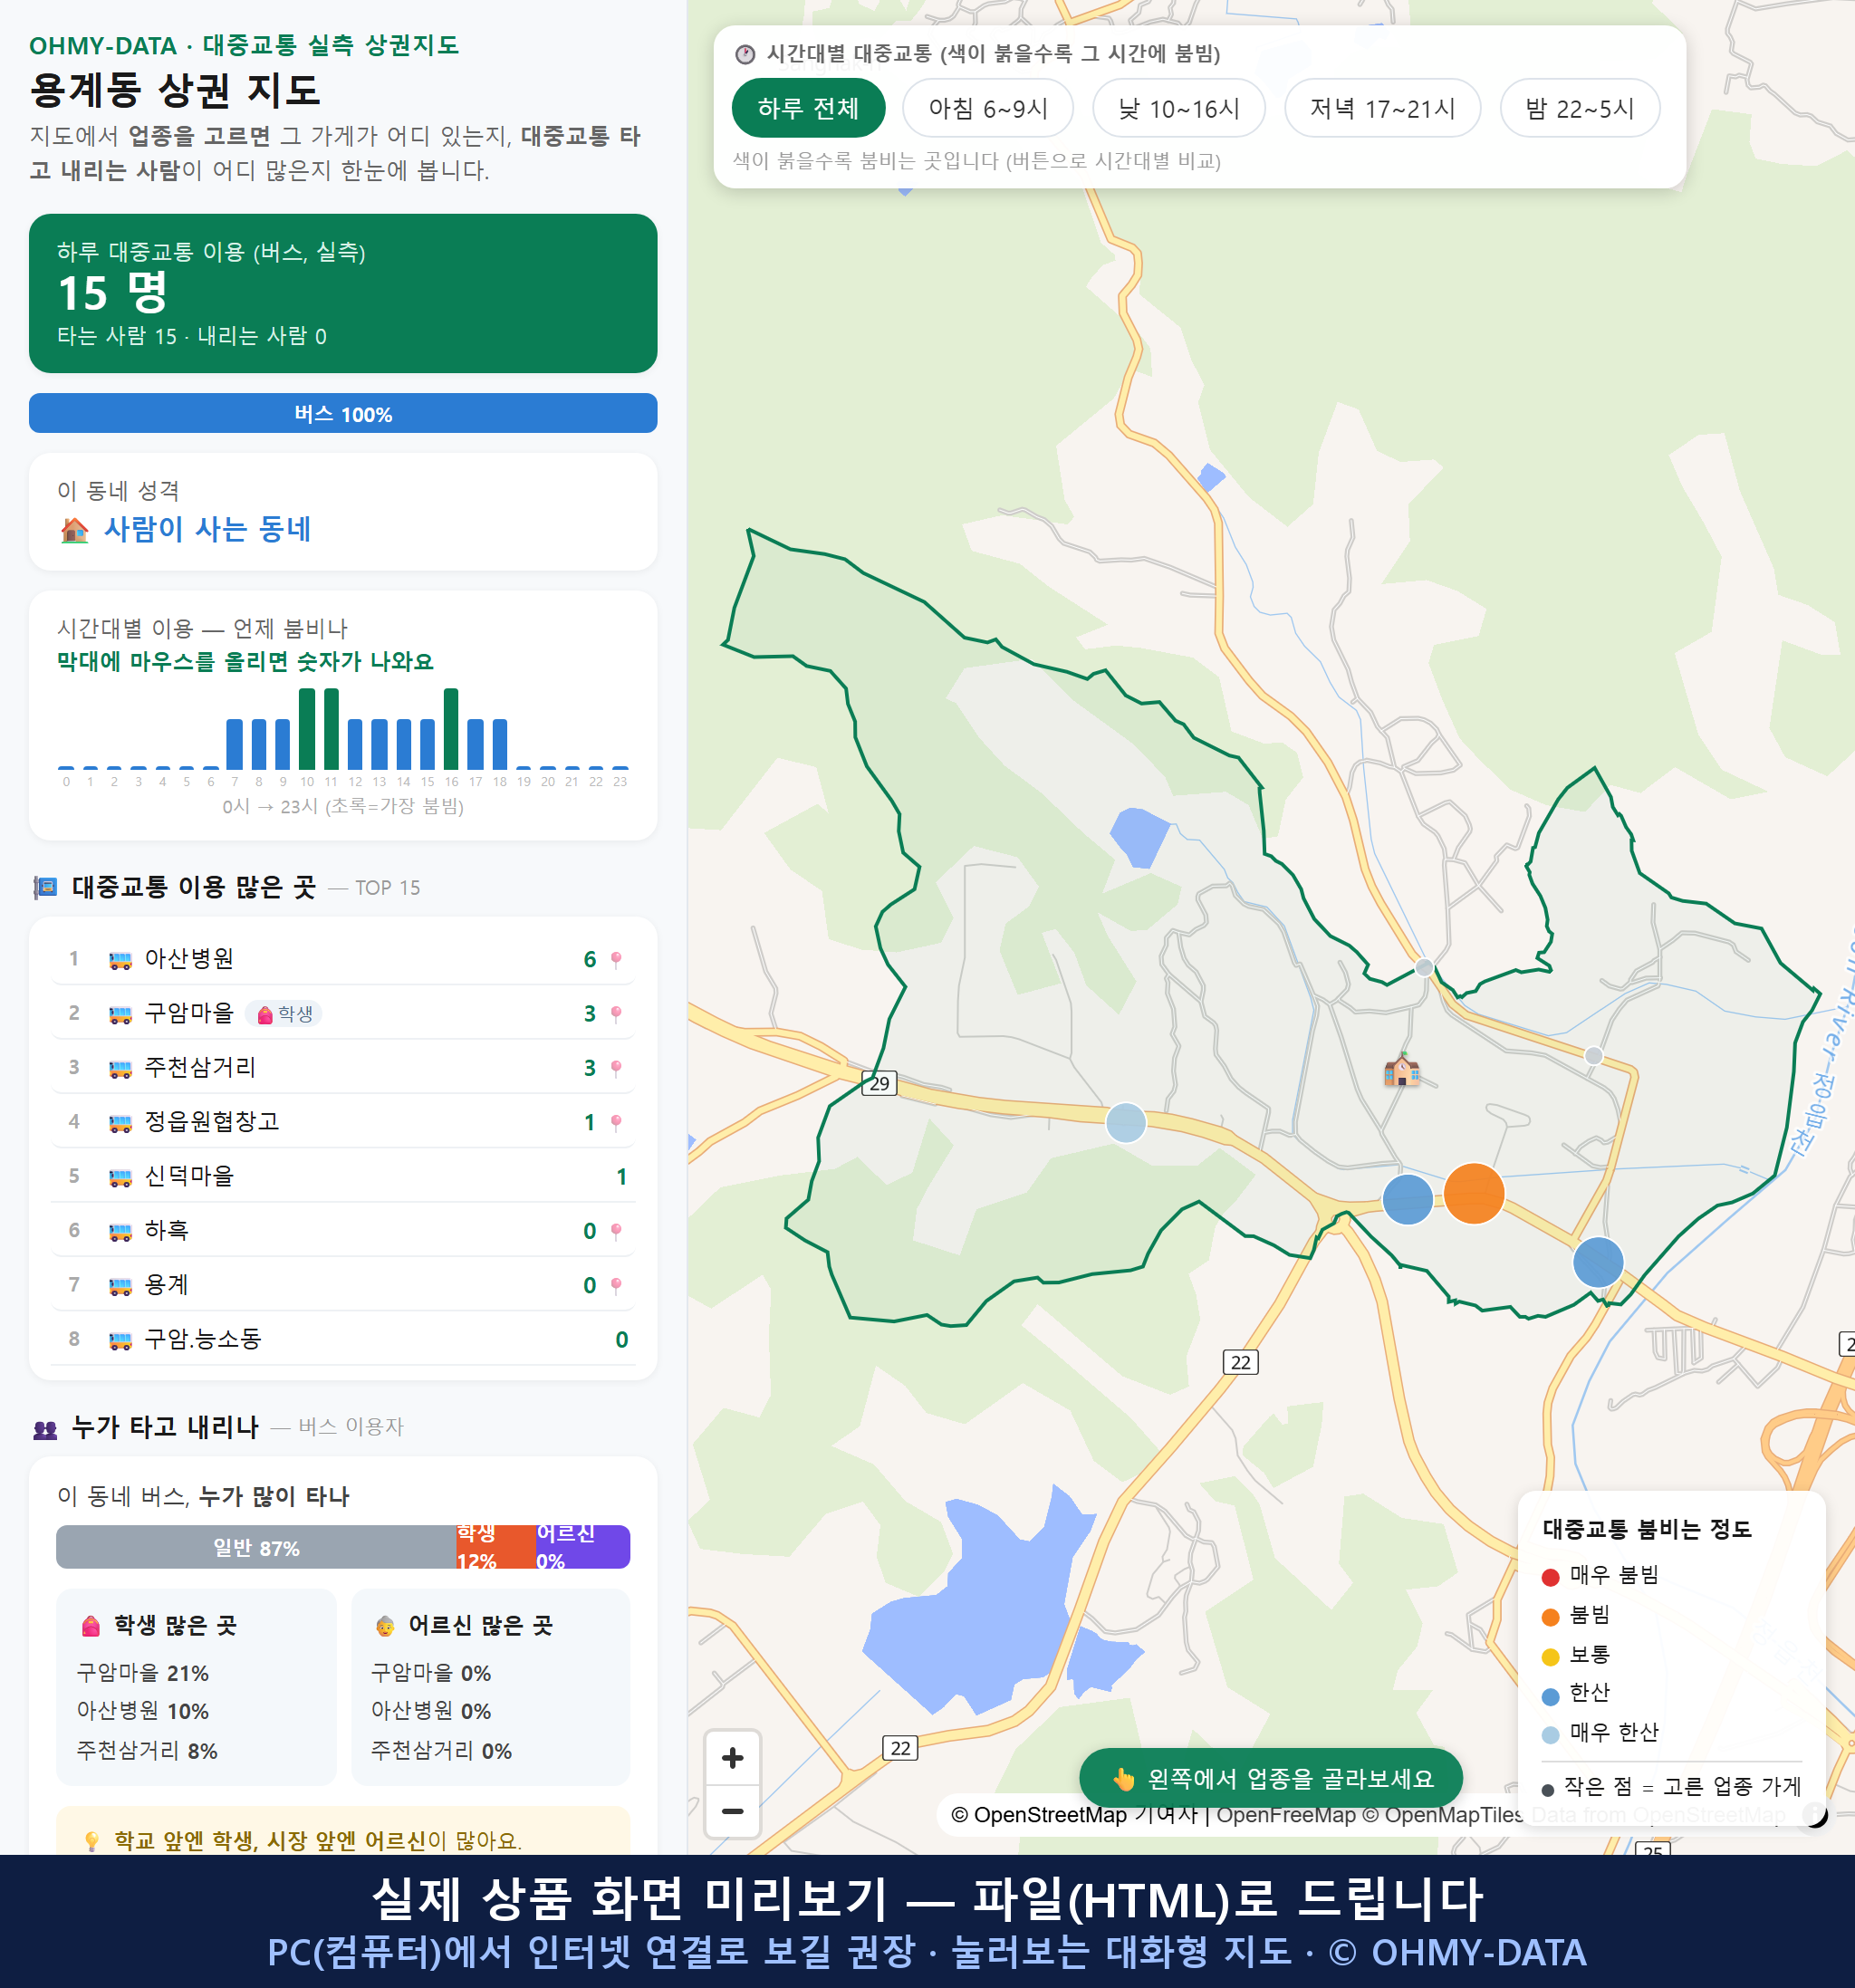Click 구암마을 21% under 학생 많은 곳
1855x1988 pixels.
coord(143,1673)
